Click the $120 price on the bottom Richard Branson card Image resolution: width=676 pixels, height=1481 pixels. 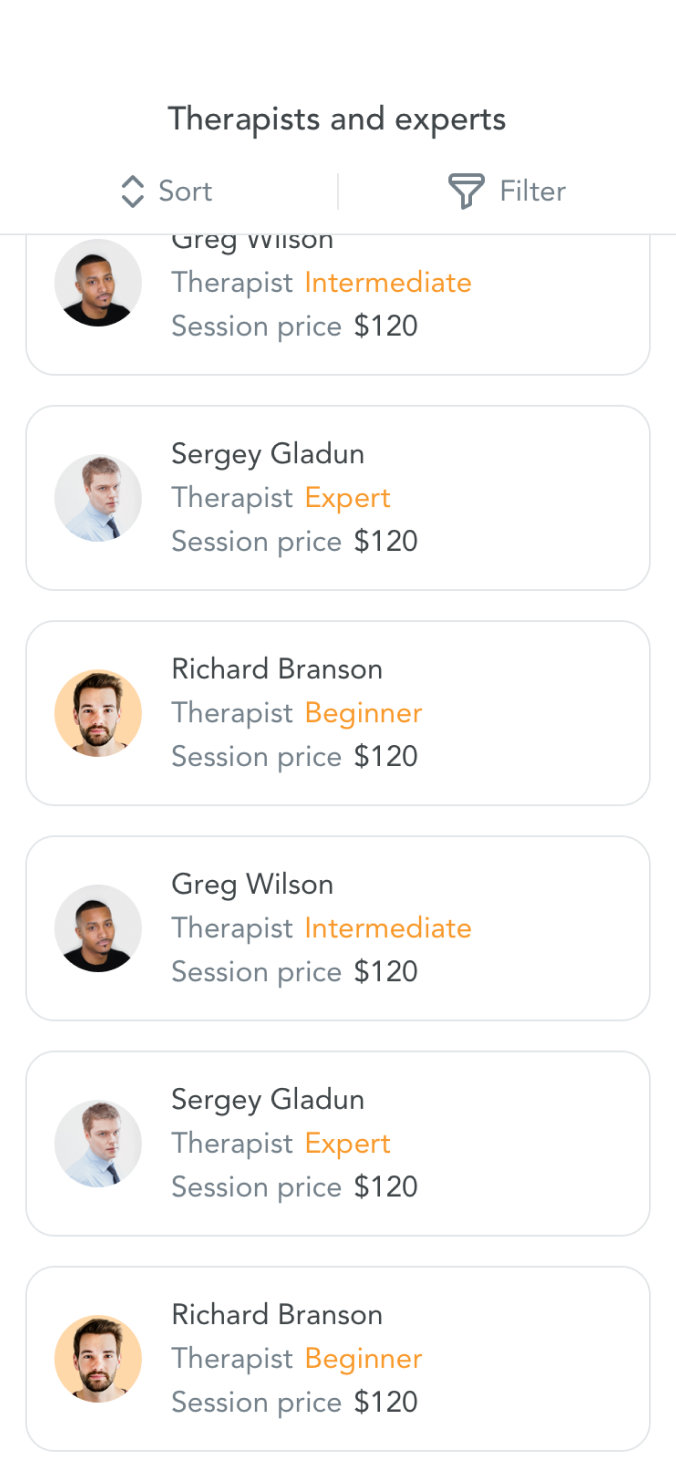pos(385,1402)
